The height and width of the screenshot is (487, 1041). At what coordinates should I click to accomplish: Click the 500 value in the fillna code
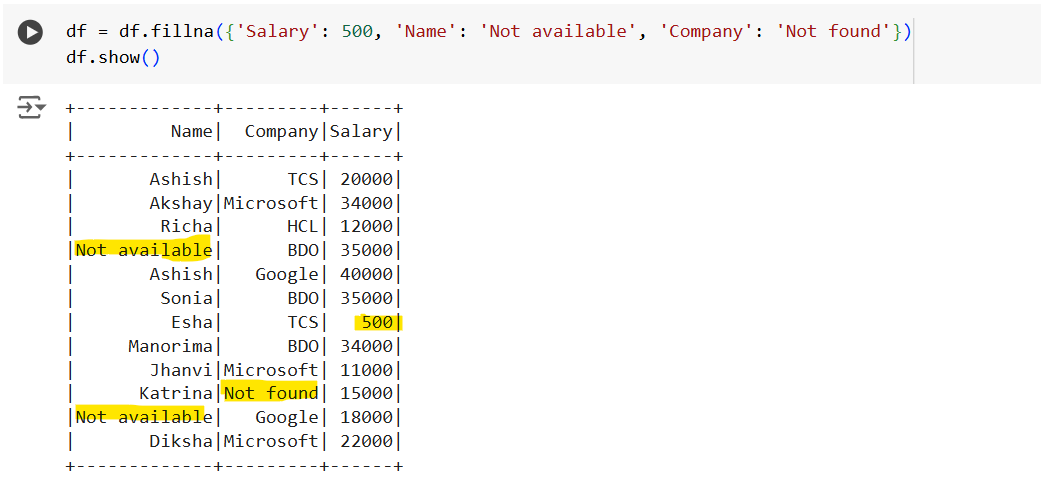click(357, 31)
